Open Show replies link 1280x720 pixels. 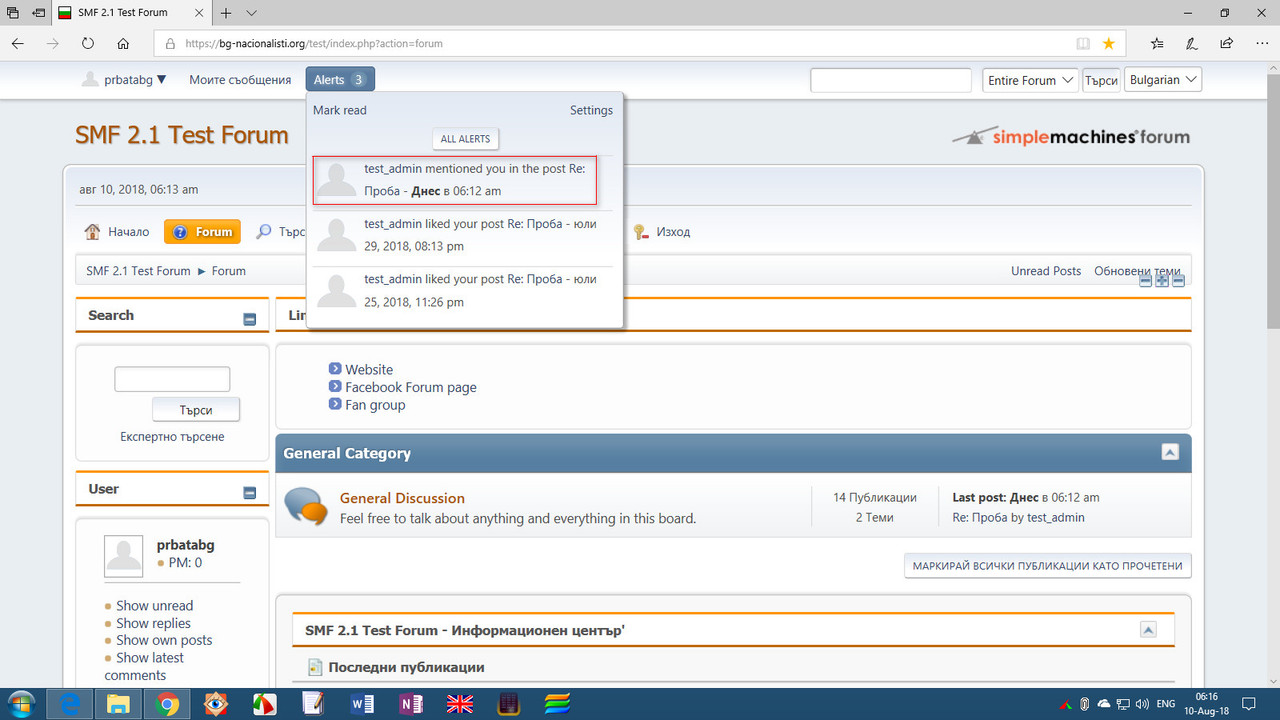point(153,623)
